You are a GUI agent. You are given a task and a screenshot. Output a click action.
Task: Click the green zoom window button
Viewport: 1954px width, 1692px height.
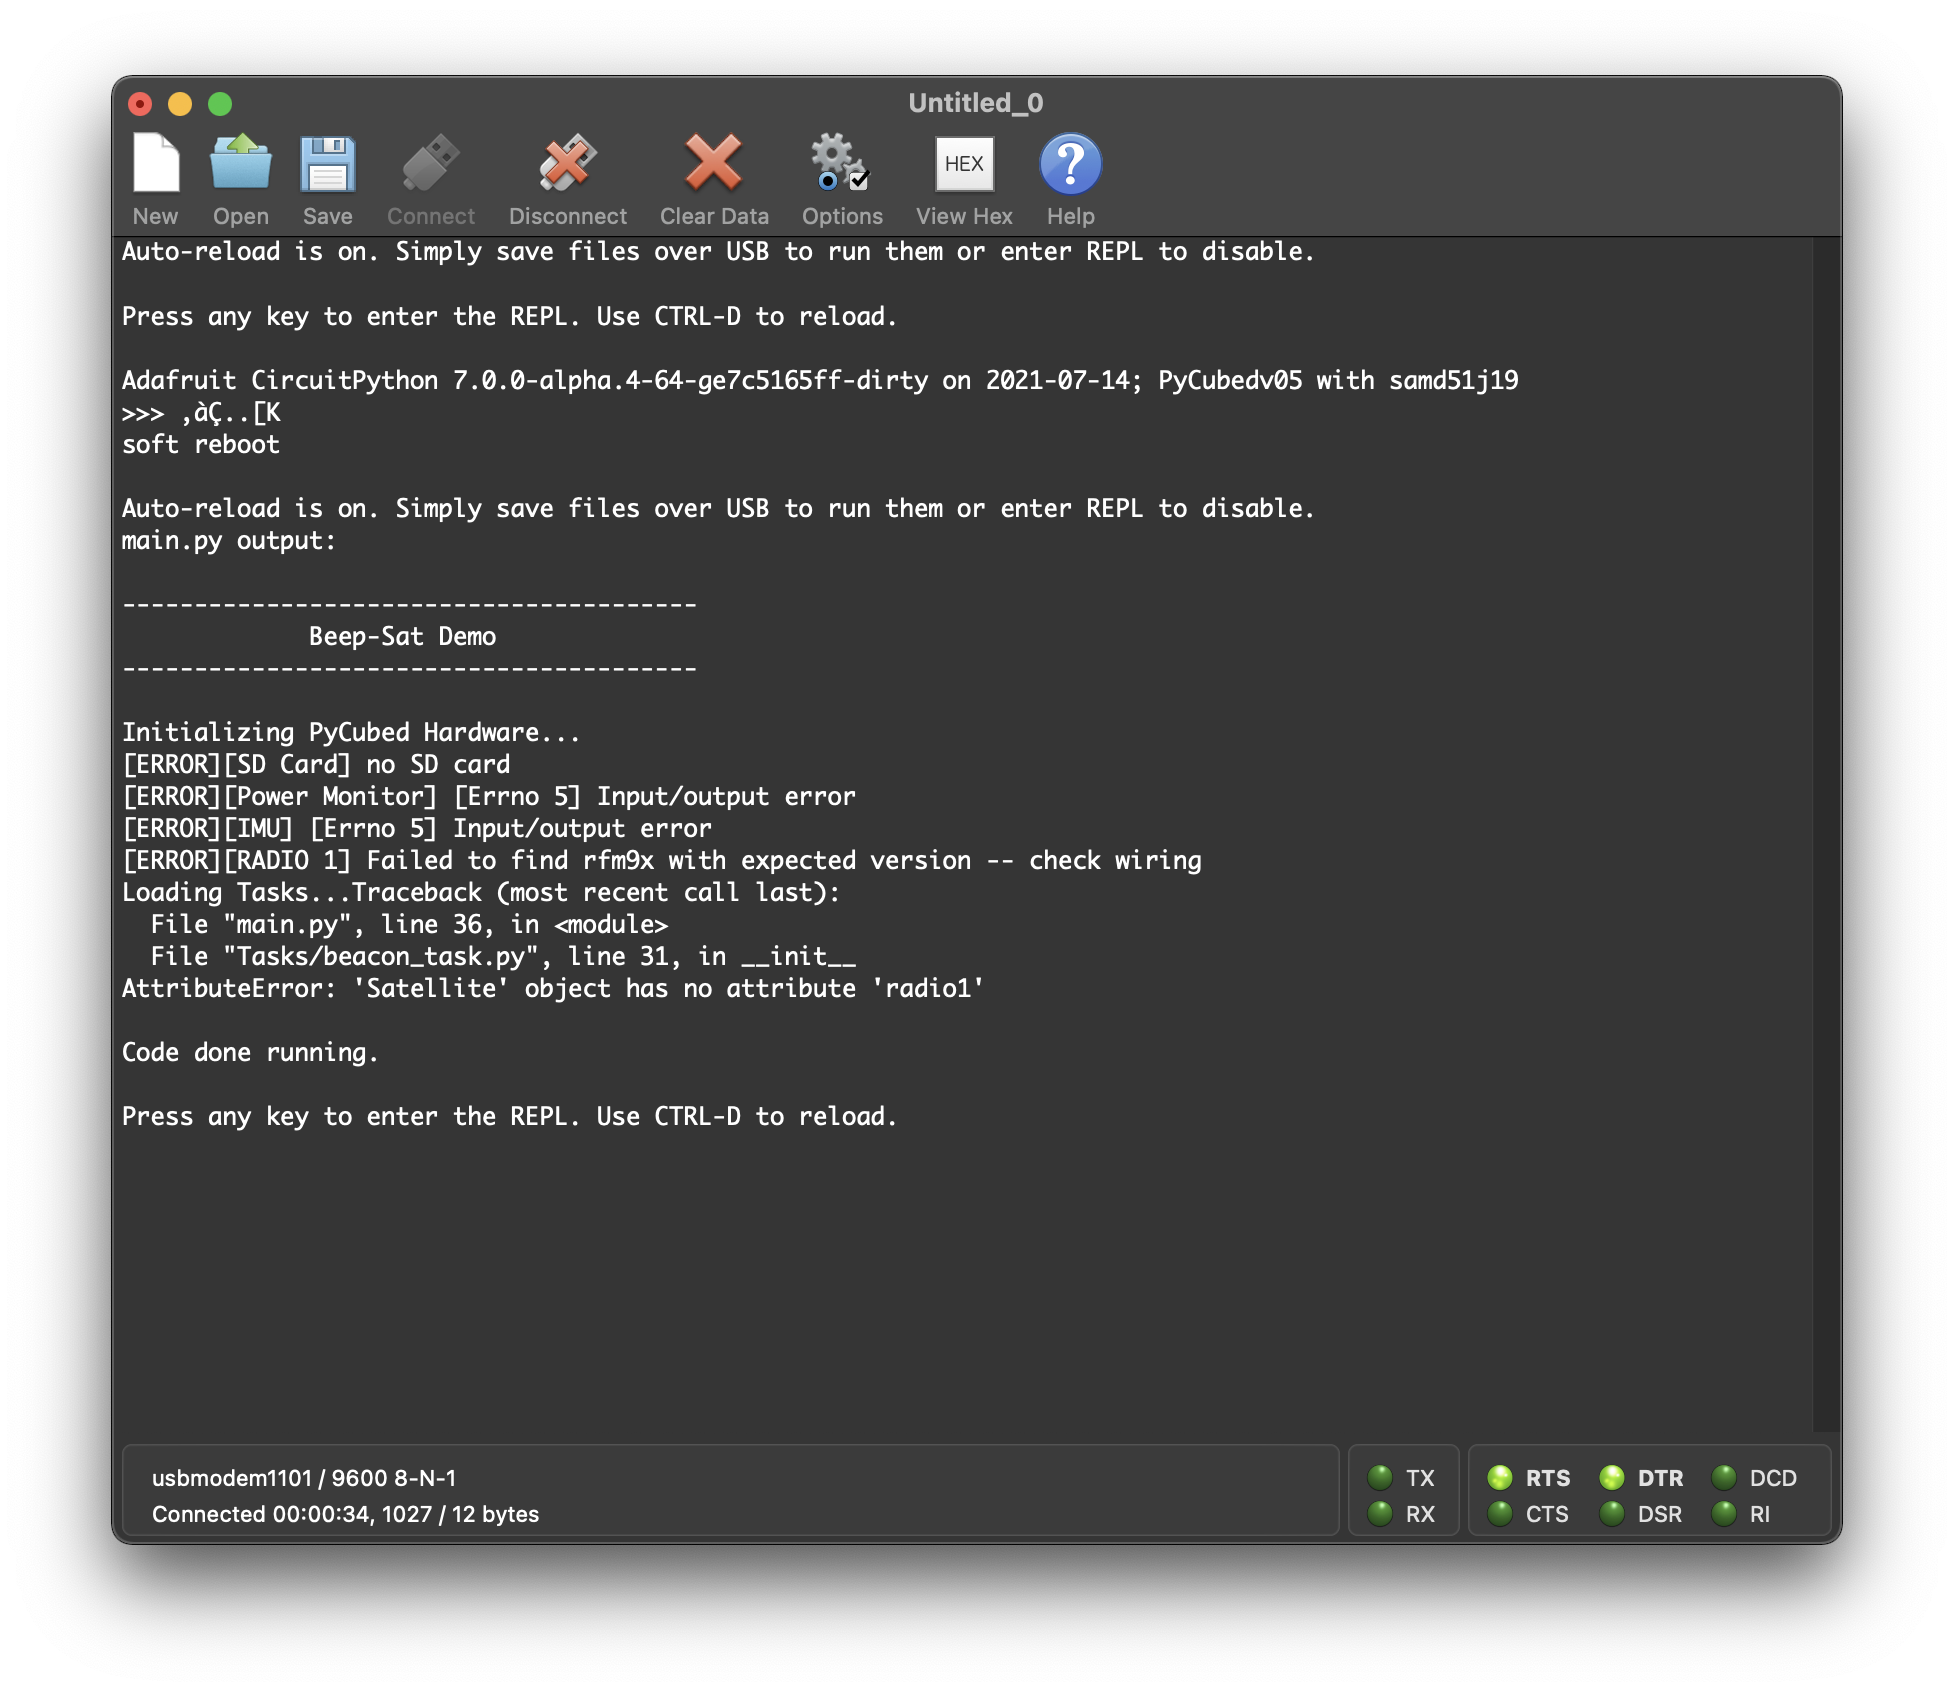[x=220, y=104]
